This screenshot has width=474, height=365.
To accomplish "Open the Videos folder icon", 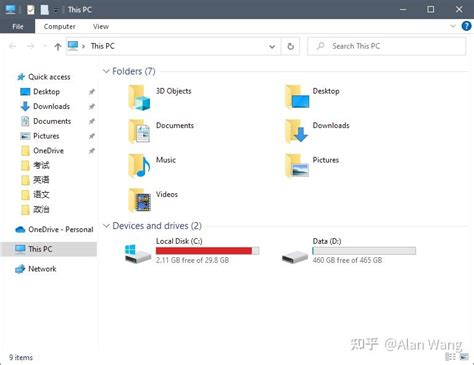I will pyautogui.click(x=140, y=200).
